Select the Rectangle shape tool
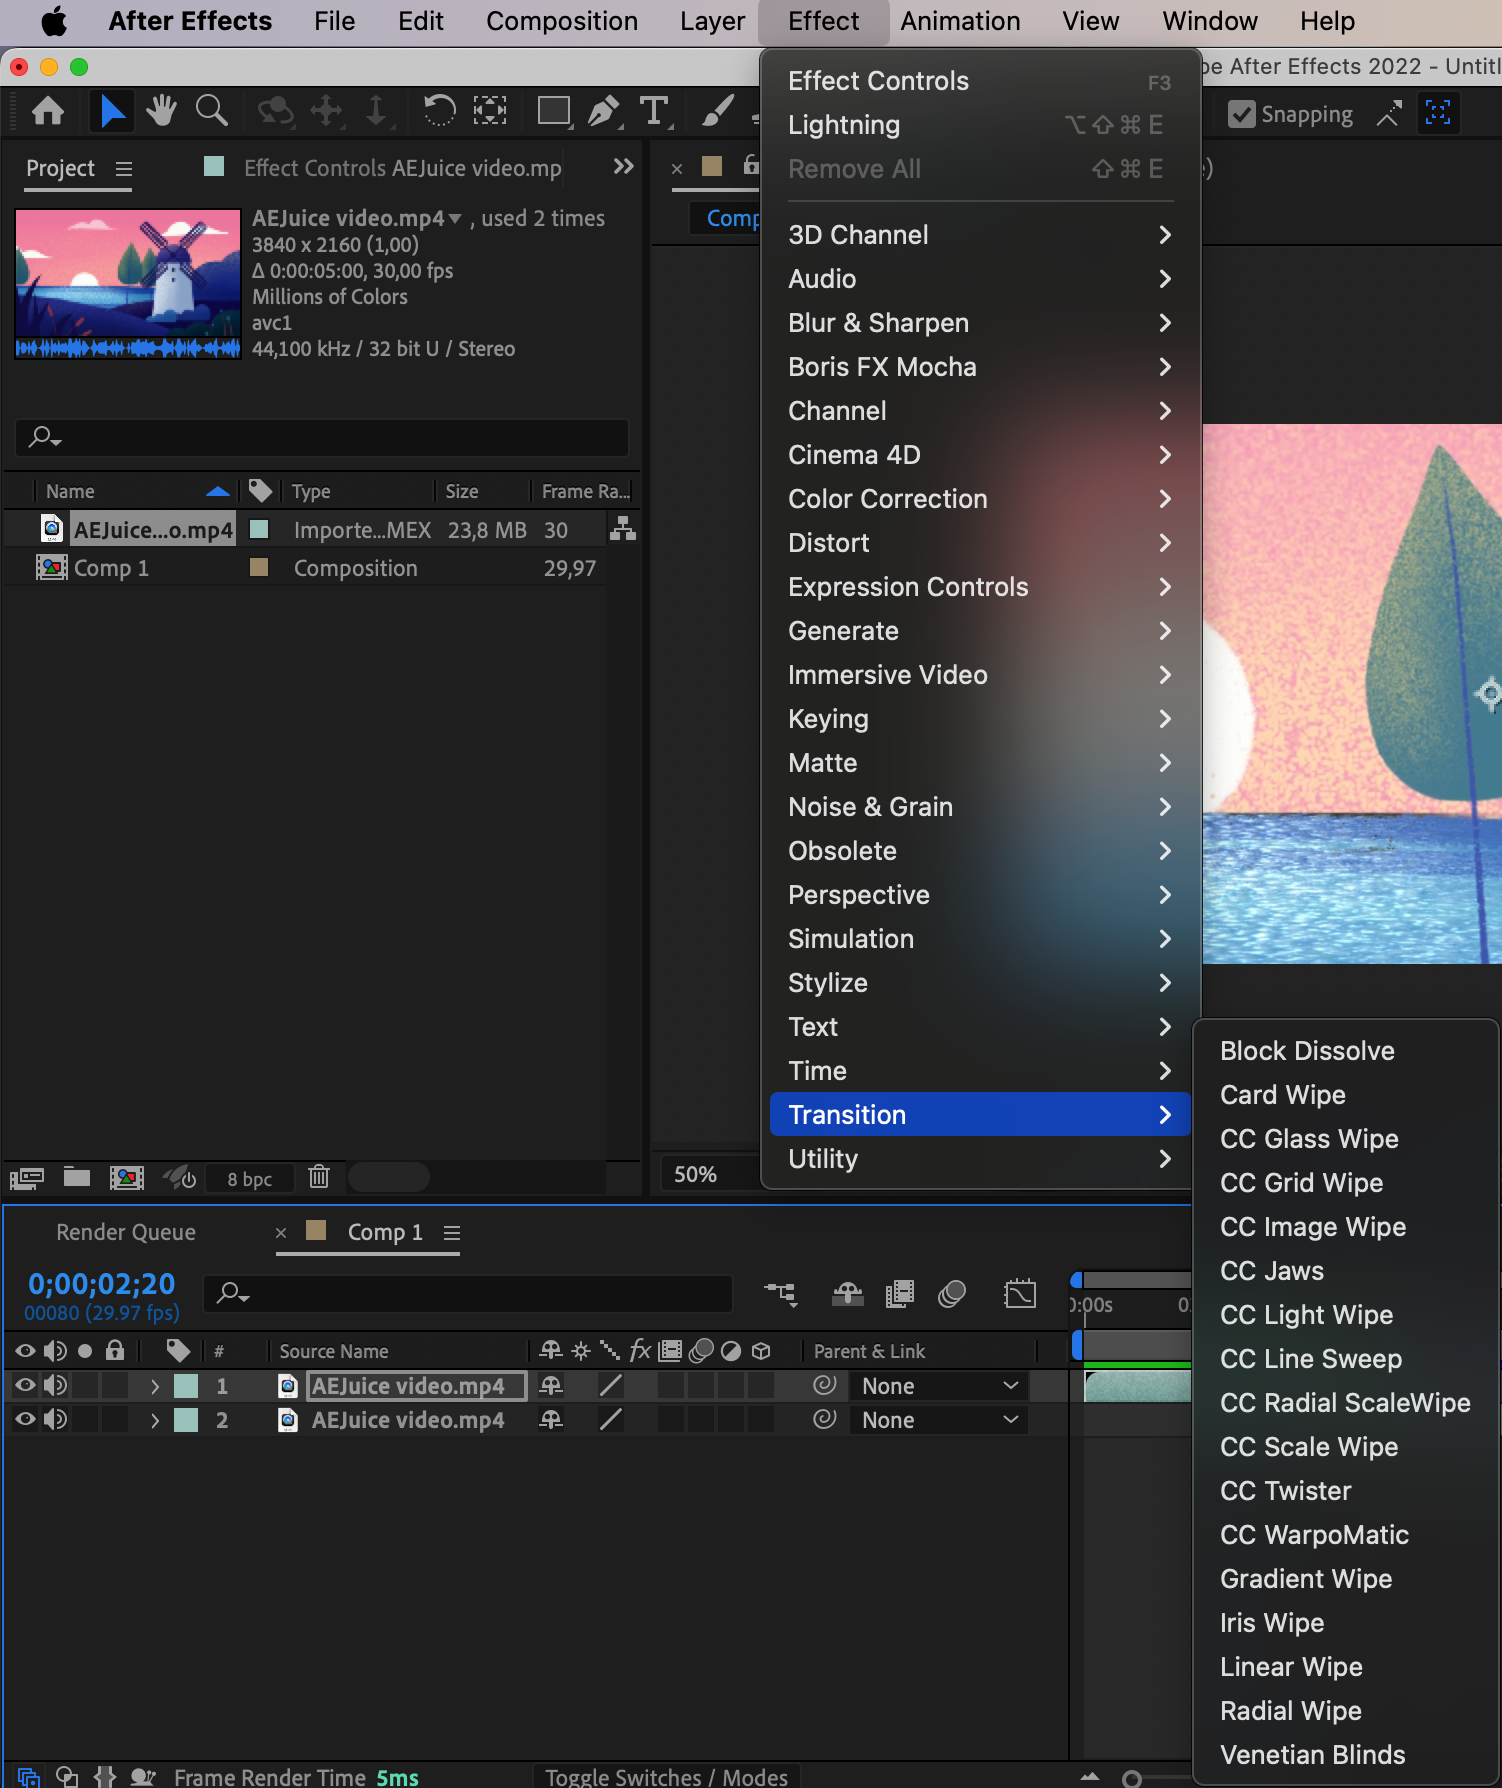1502x1788 pixels. point(553,111)
